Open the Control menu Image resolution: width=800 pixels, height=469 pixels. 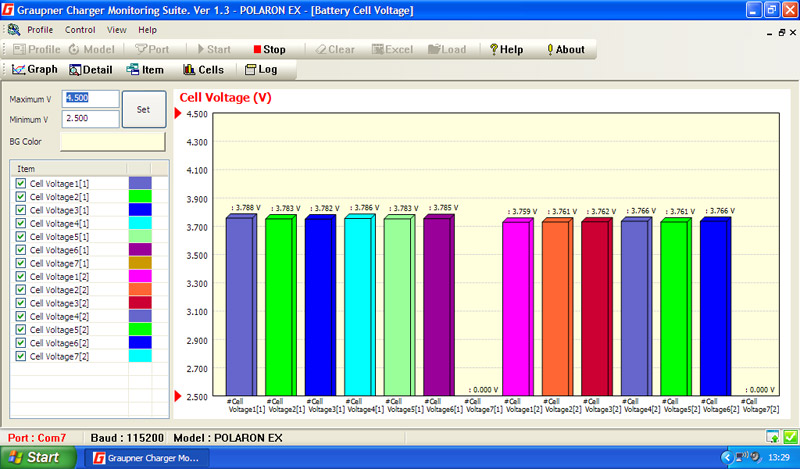tap(80, 30)
